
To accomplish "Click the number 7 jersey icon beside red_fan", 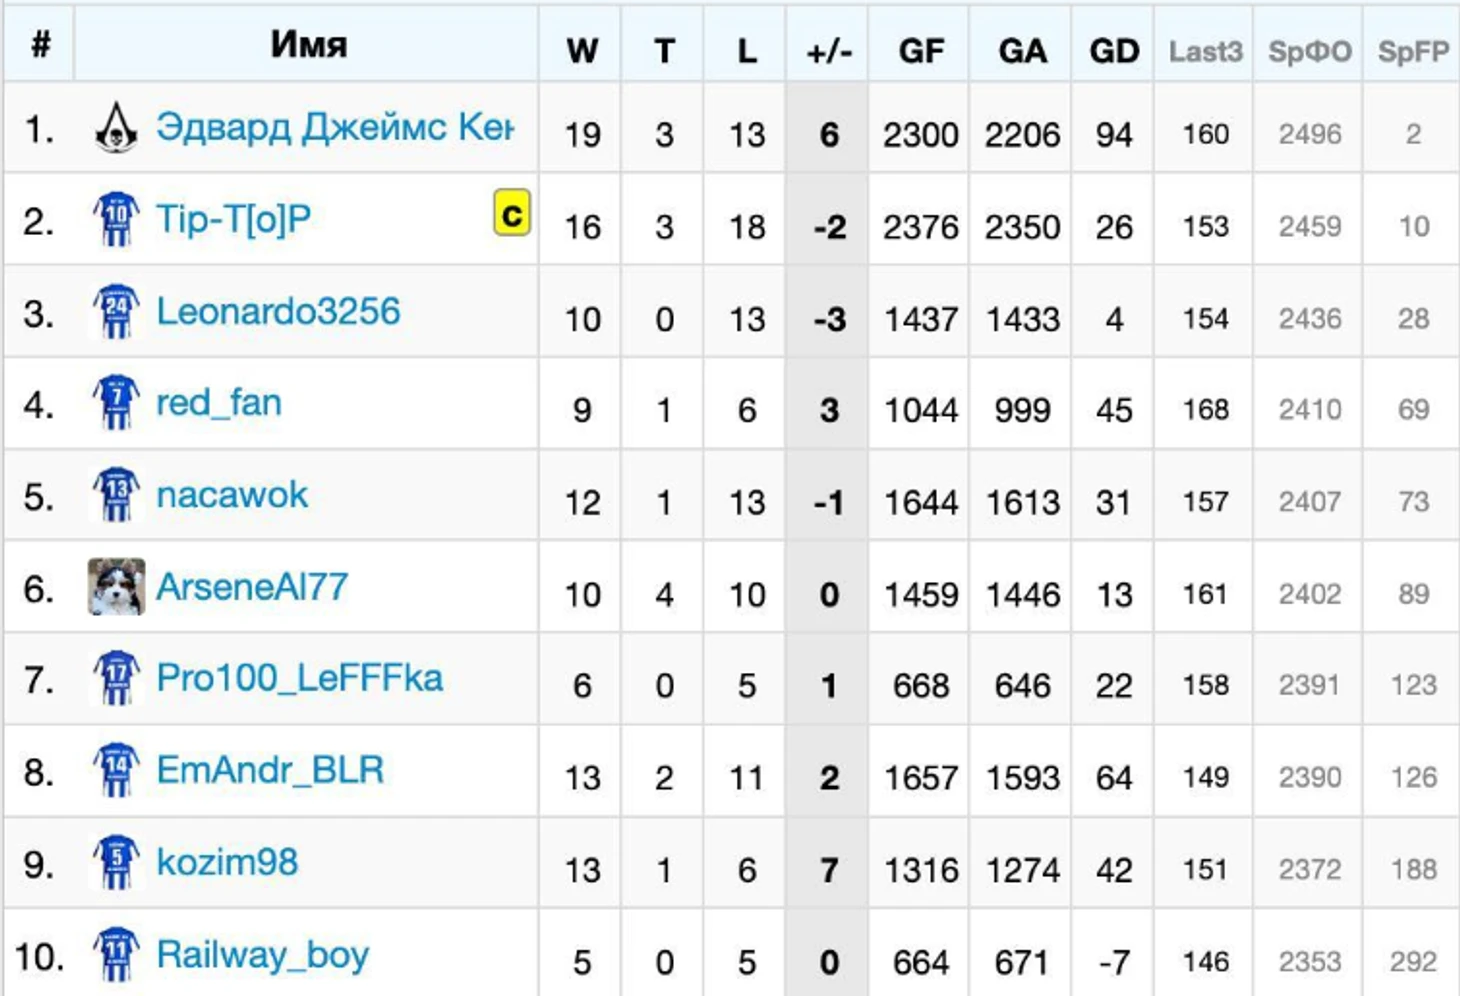I will coord(116,402).
